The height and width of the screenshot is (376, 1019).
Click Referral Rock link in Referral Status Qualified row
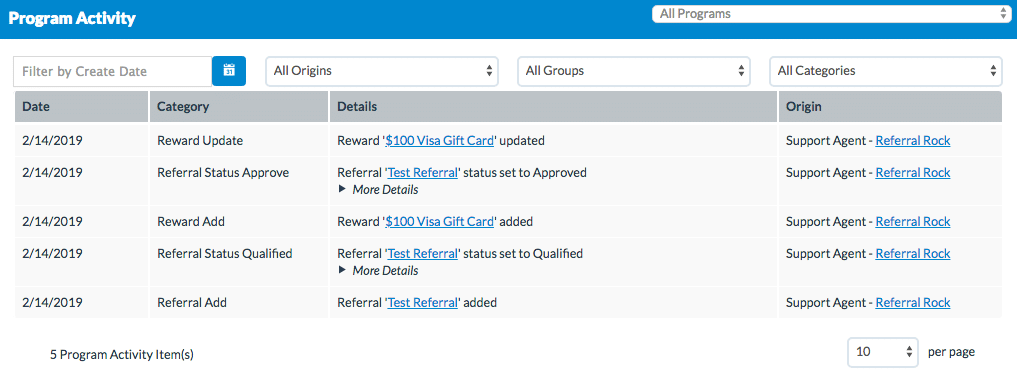tap(912, 253)
